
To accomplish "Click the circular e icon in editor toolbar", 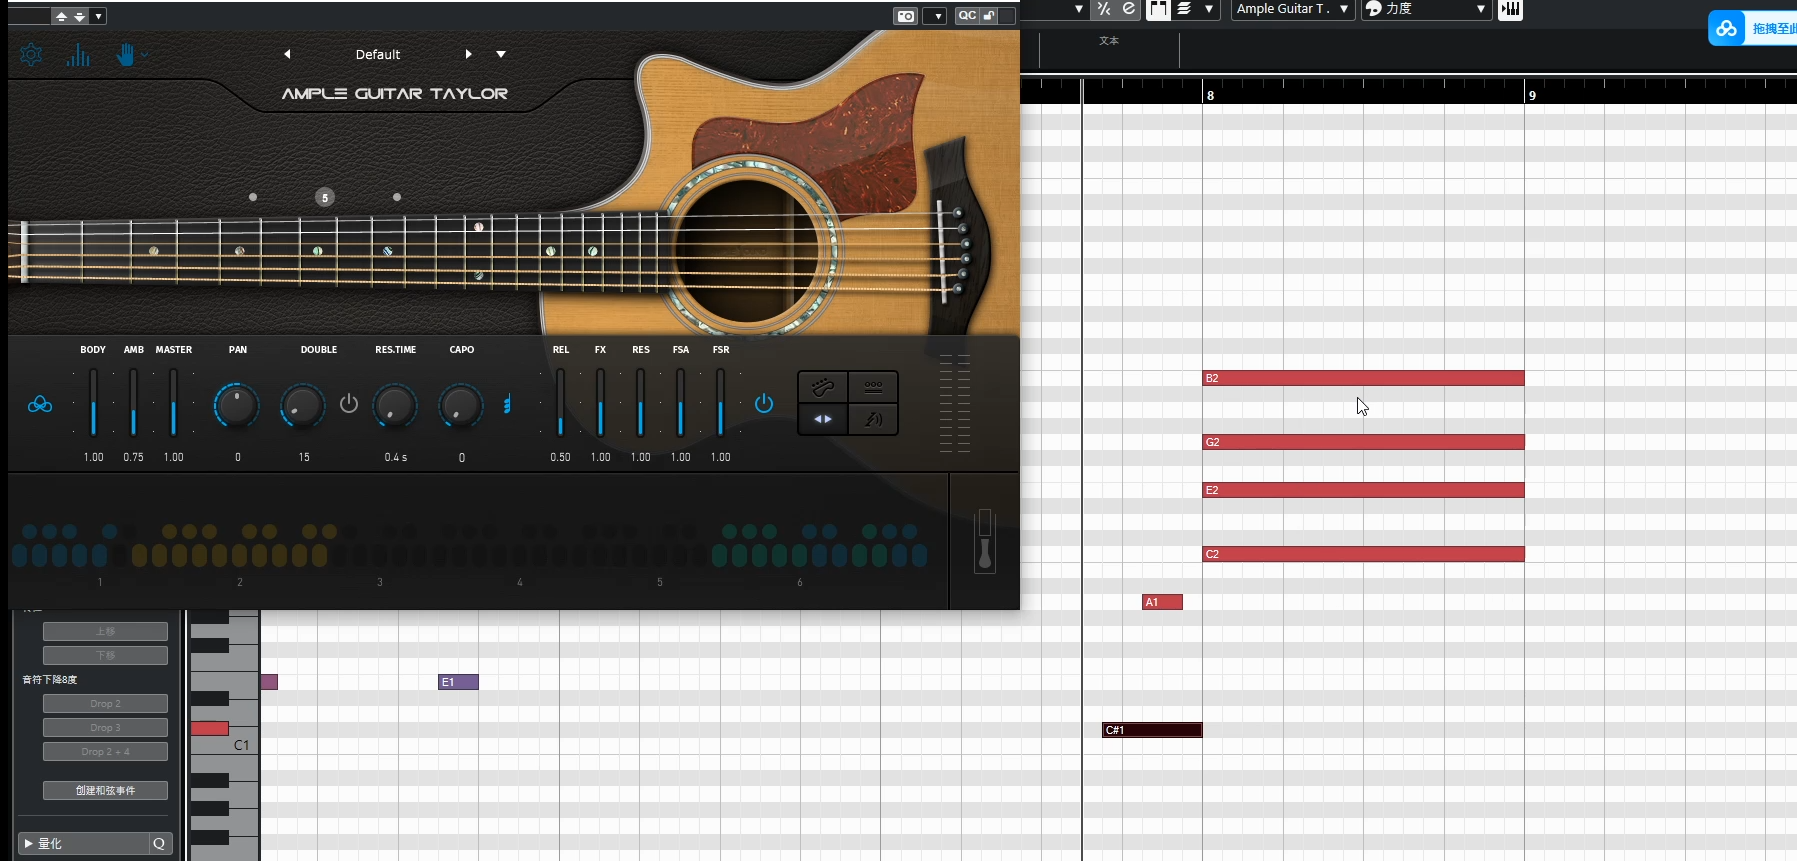I will click(1129, 9).
